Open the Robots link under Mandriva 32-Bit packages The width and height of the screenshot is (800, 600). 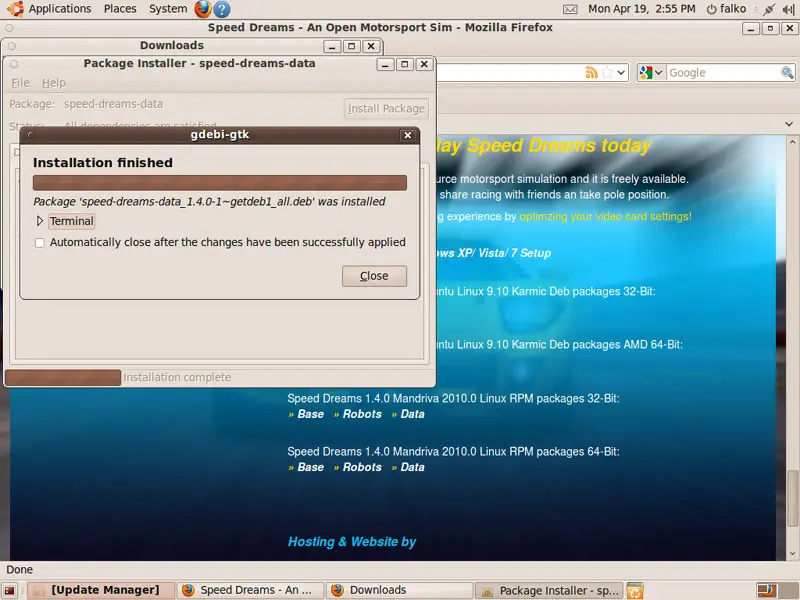pyautogui.click(x=362, y=414)
